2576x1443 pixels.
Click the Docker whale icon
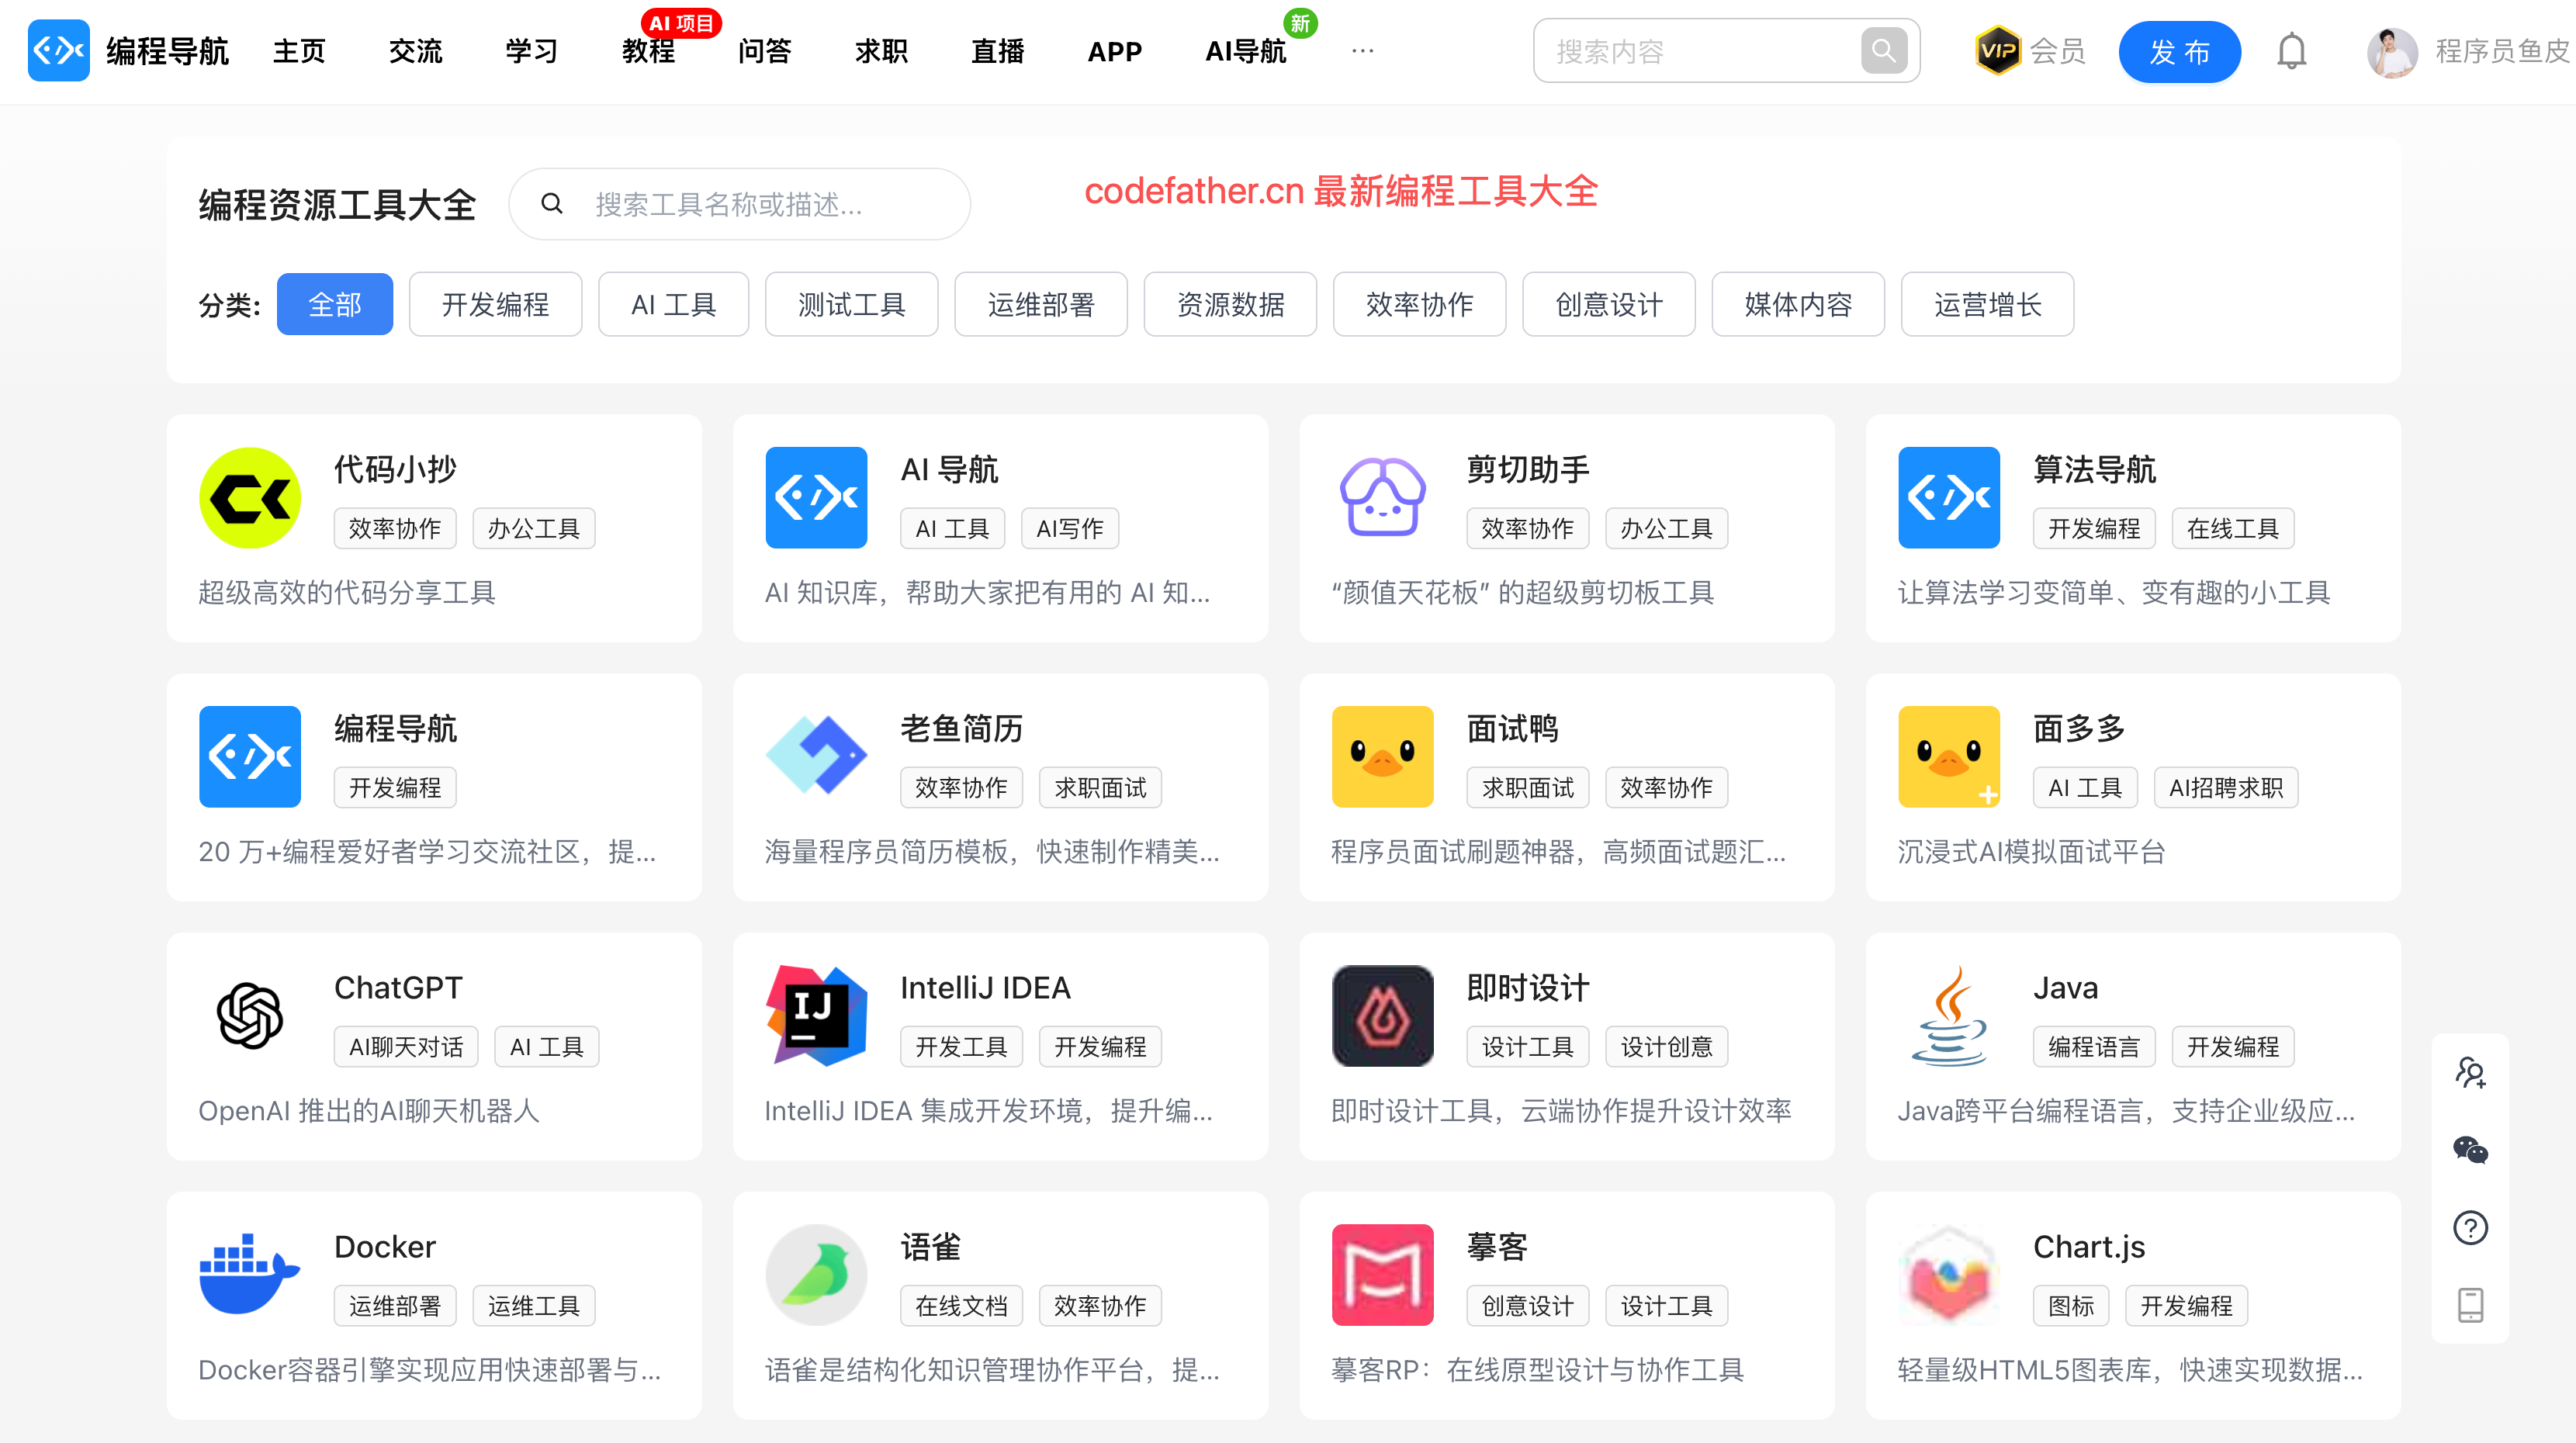pyautogui.click(x=250, y=1274)
